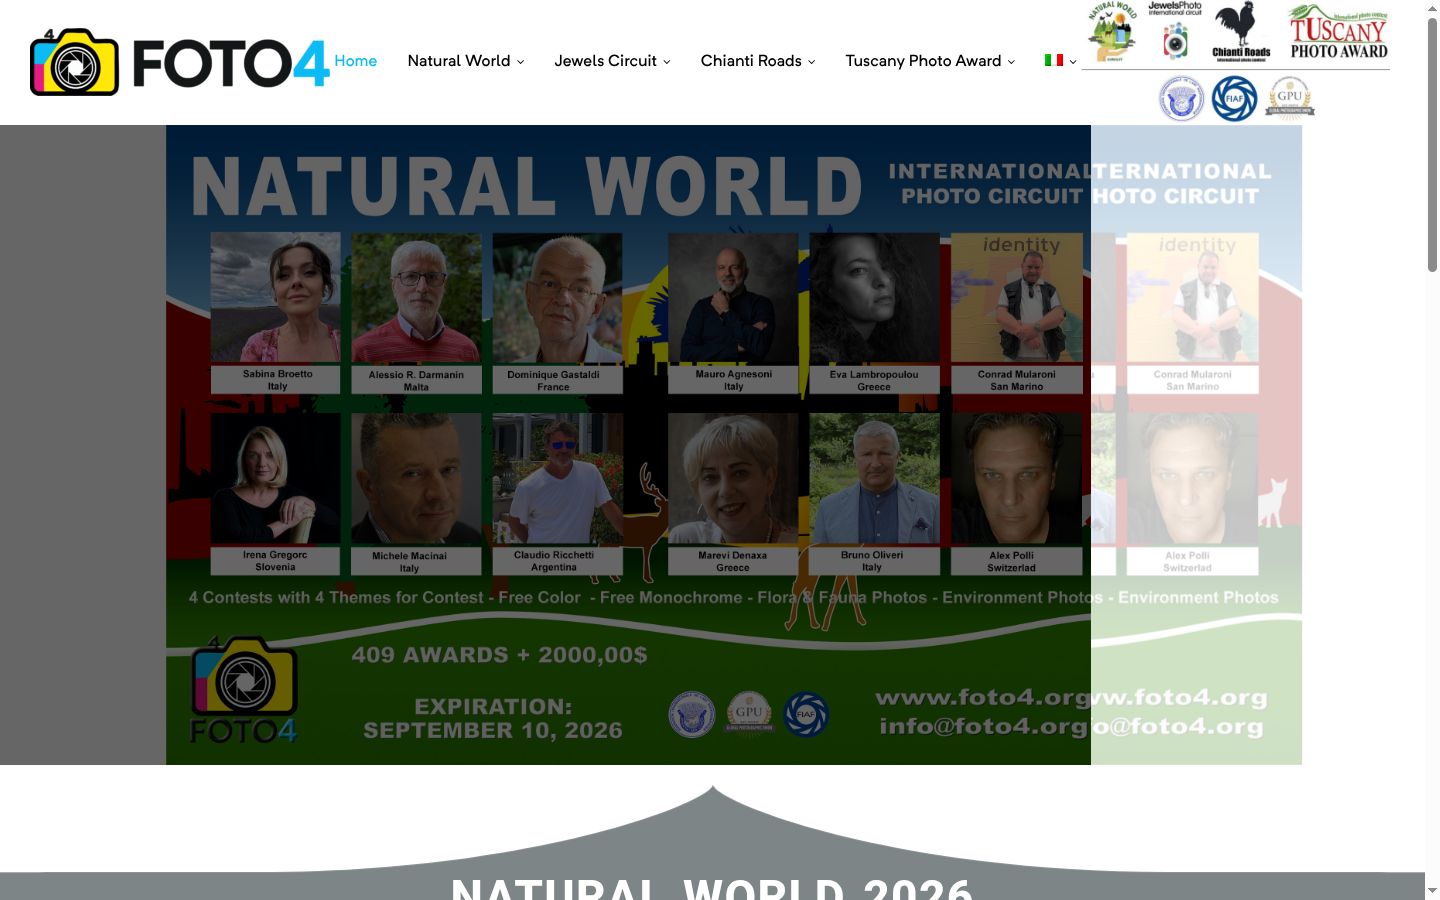Click the "Bruno Oliveri Italy" caption
The height and width of the screenshot is (900, 1440).
coord(874,561)
